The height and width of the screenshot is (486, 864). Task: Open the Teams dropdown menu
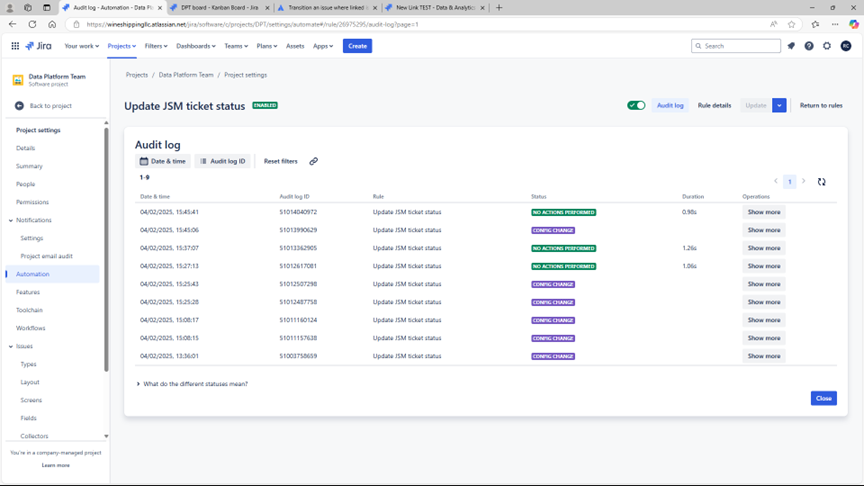point(236,46)
